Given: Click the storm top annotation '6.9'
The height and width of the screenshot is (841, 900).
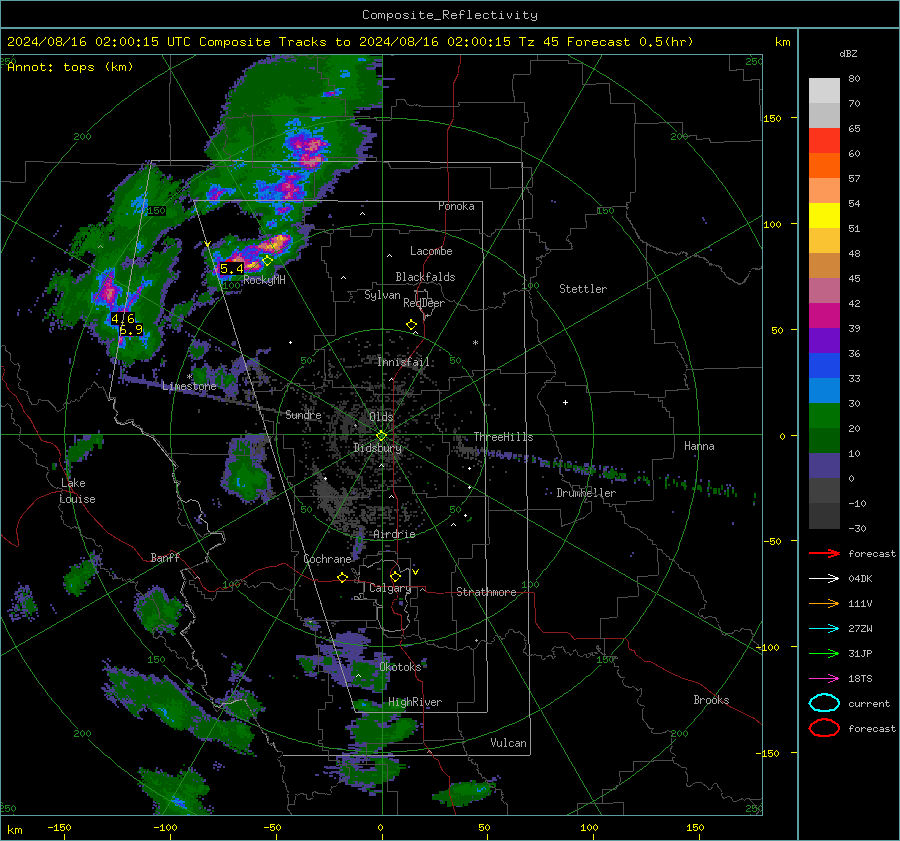Looking at the screenshot, I should (131, 330).
